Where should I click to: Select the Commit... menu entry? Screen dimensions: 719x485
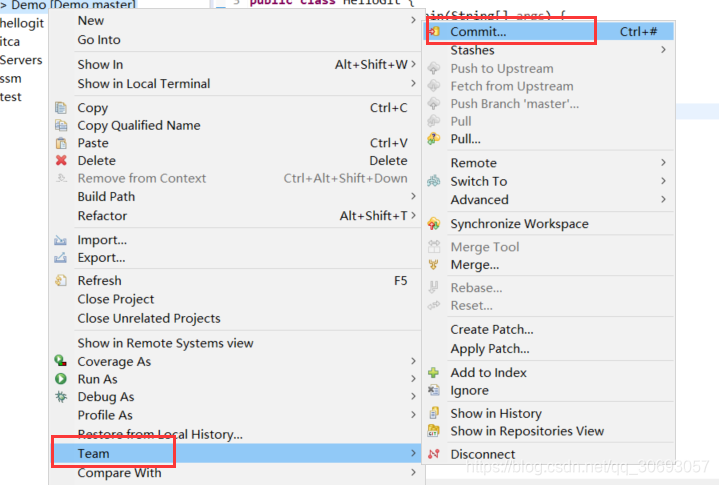[x=548, y=32]
